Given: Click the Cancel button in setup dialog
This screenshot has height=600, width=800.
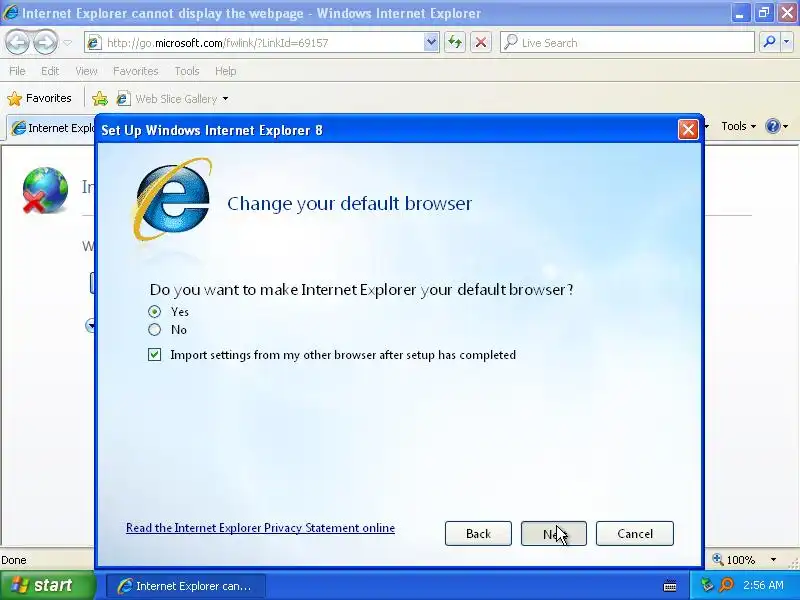Looking at the screenshot, I should coord(635,534).
